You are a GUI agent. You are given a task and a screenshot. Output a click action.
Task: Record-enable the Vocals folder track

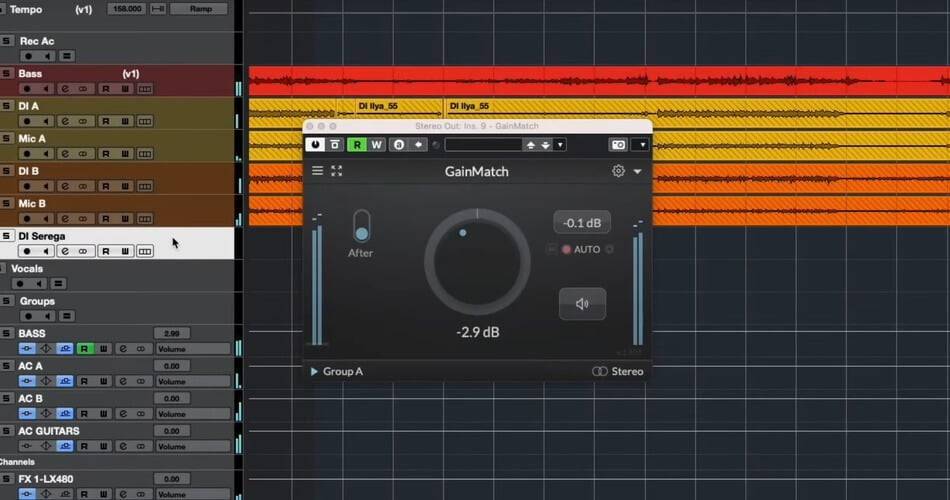[x=20, y=284]
